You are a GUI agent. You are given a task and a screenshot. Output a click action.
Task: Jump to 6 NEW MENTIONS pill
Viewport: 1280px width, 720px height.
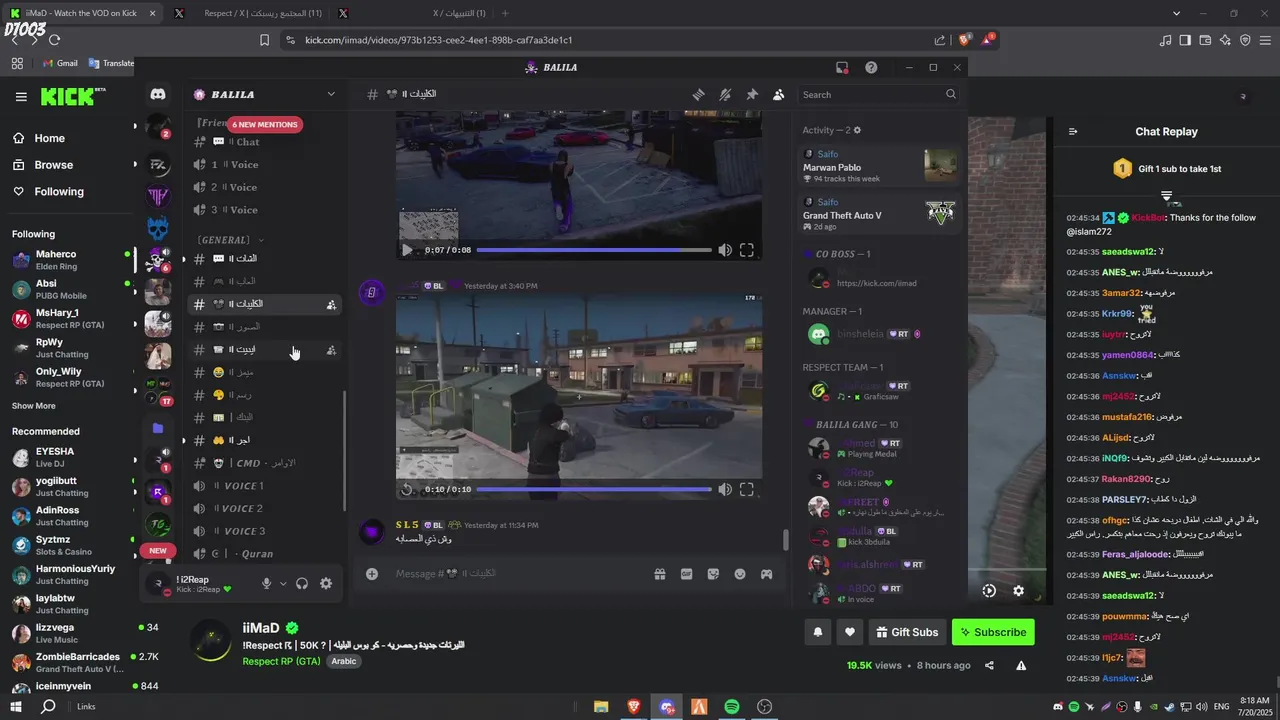265,125
